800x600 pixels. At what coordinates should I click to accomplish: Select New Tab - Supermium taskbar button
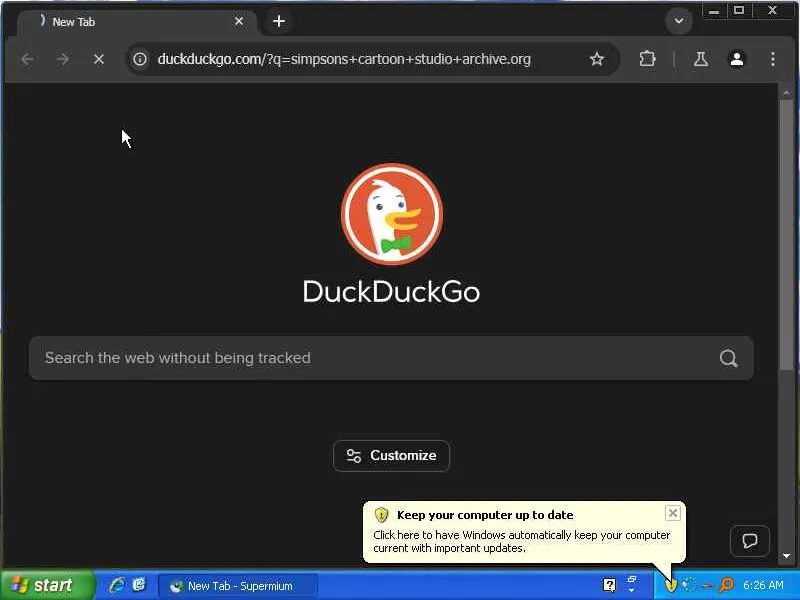[x=238, y=586]
